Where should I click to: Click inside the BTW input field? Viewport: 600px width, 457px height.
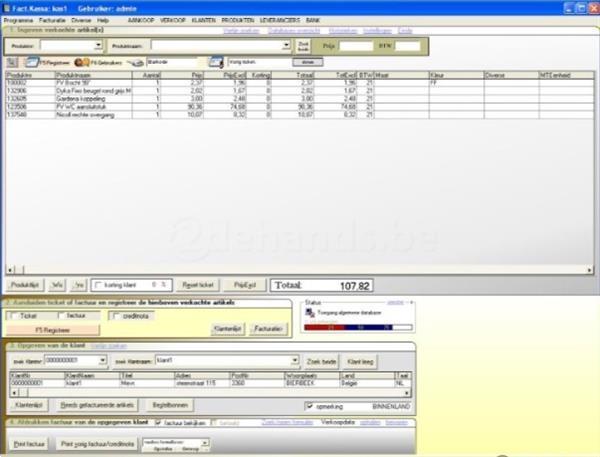tap(408, 46)
